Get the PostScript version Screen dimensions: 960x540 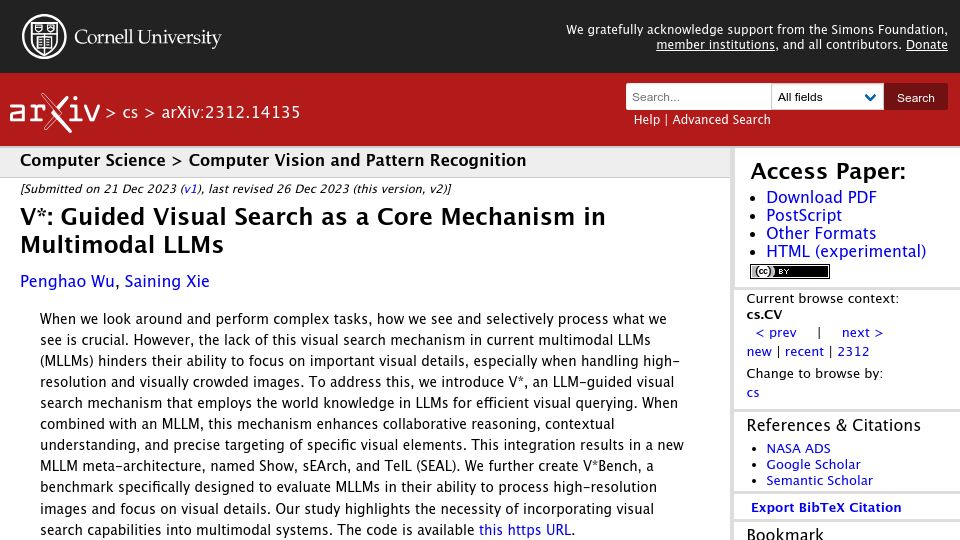(804, 216)
